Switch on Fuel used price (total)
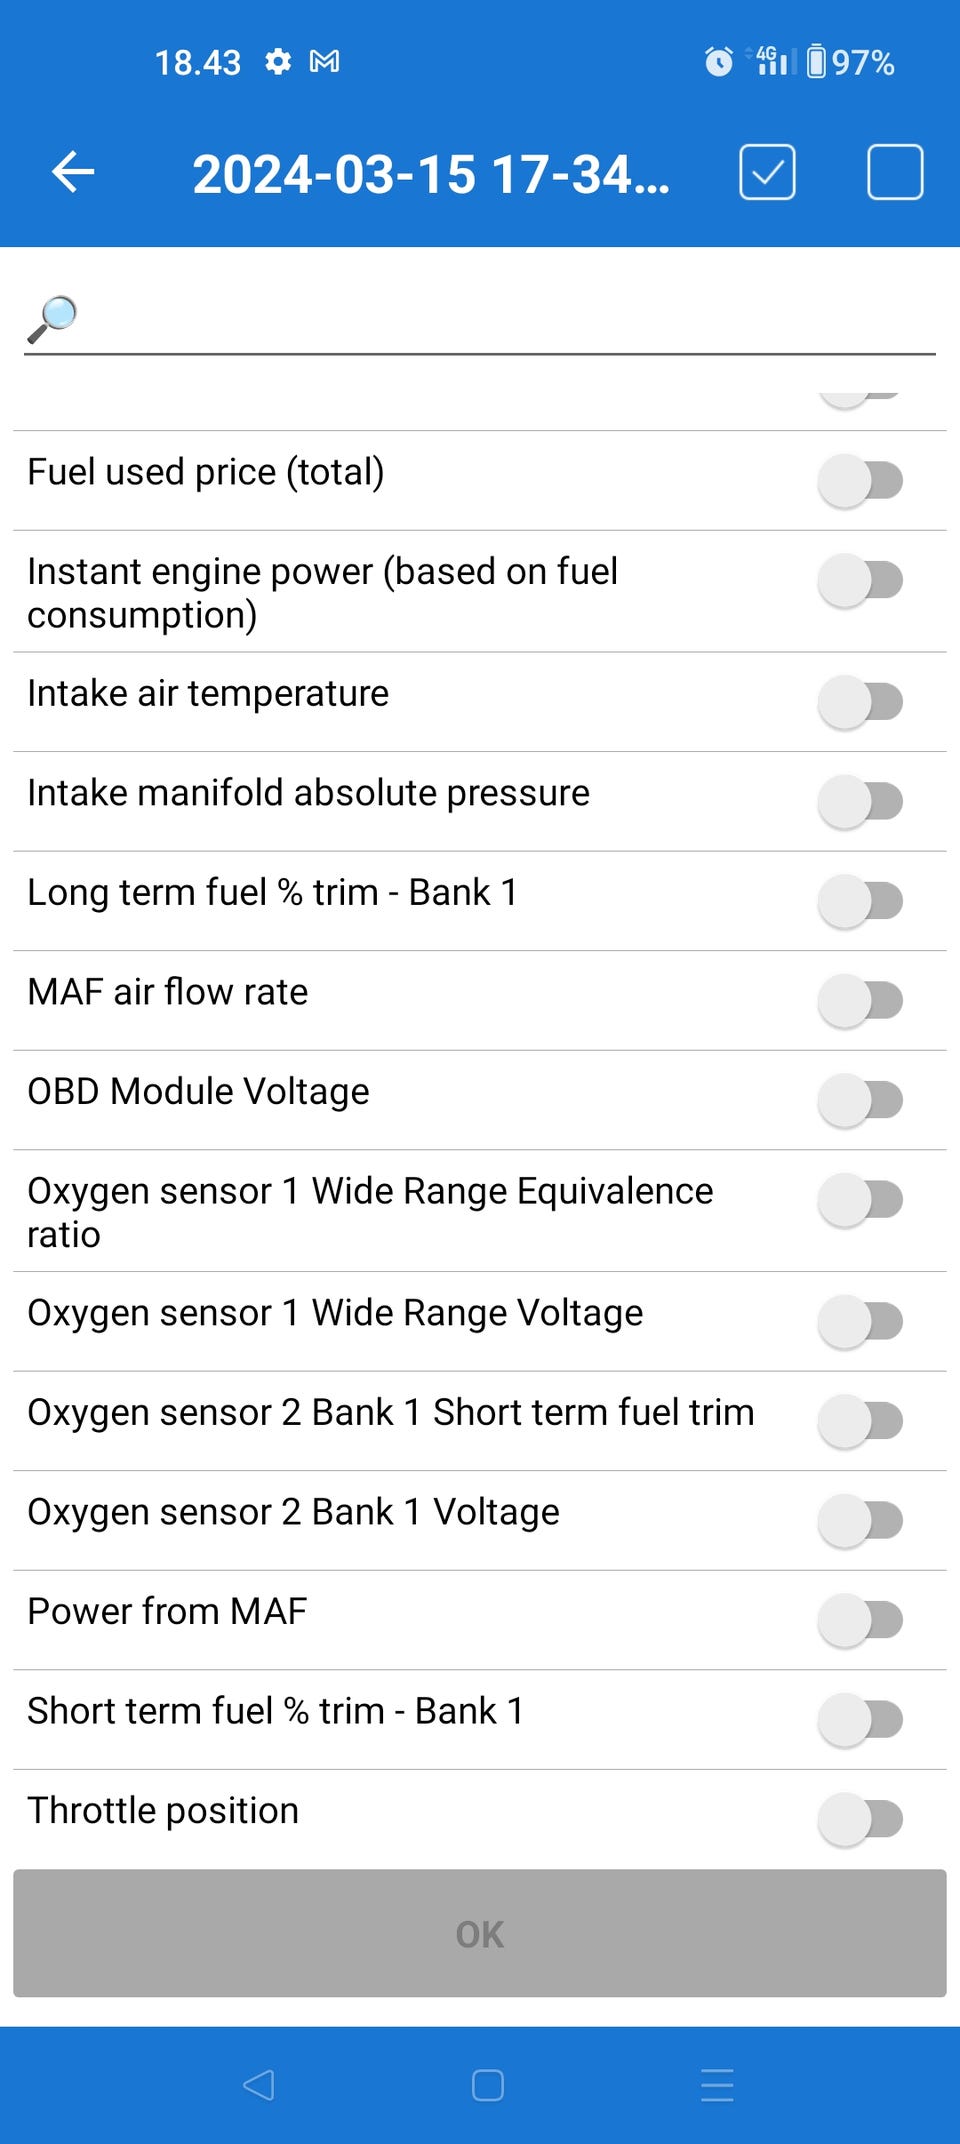This screenshot has width=960, height=2144. tap(860, 480)
